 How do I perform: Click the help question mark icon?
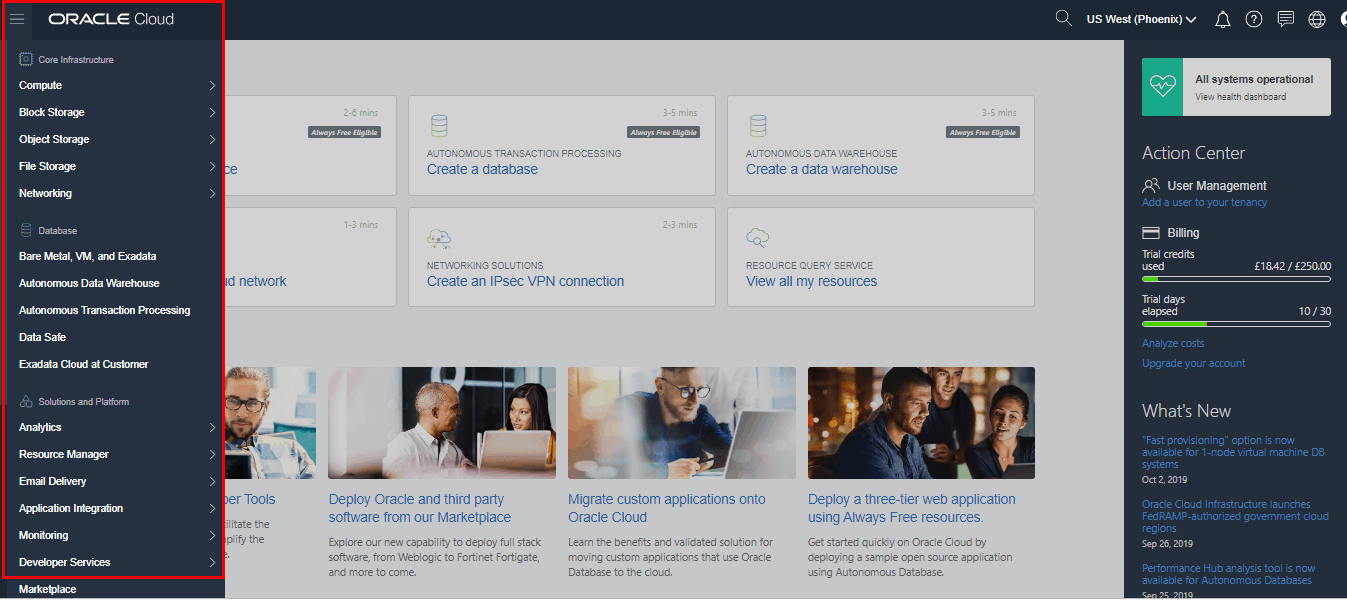tap(1254, 20)
